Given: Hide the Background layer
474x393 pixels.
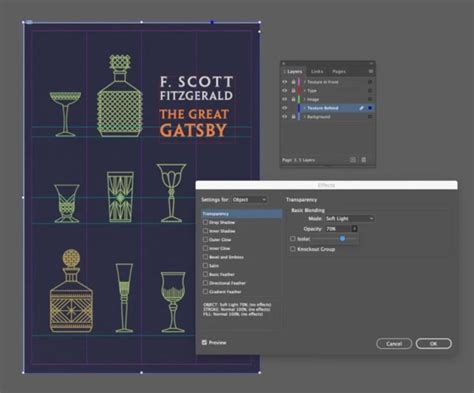Looking at the screenshot, I should click(x=285, y=116).
